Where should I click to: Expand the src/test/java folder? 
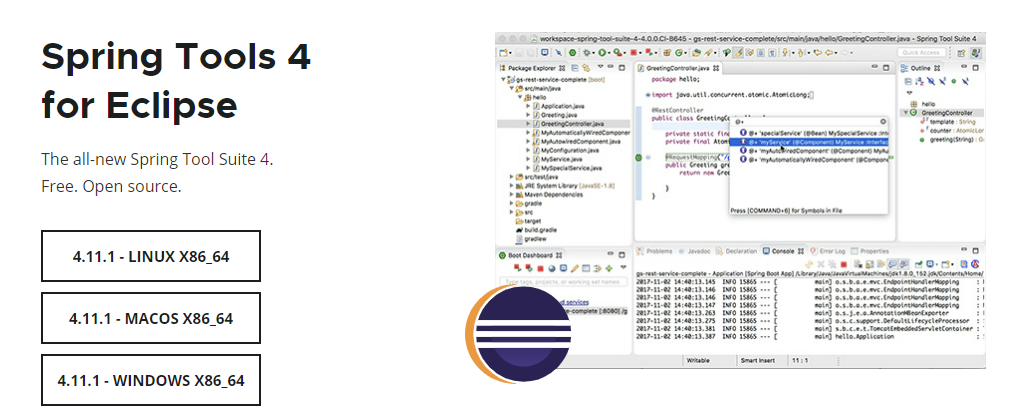pos(512,177)
